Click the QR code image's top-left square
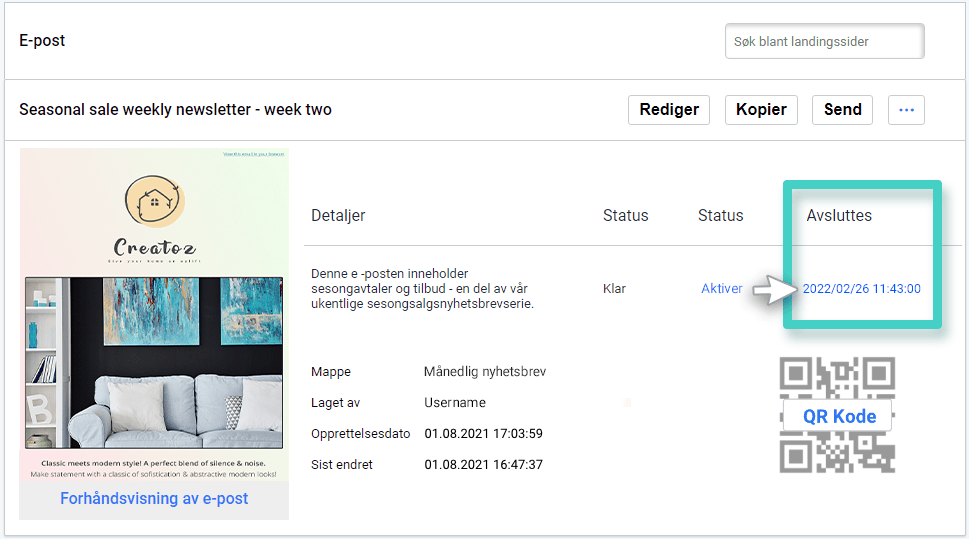The height and width of the screenshot is (539, 969). pyautogui.click(x=797, y=375)
